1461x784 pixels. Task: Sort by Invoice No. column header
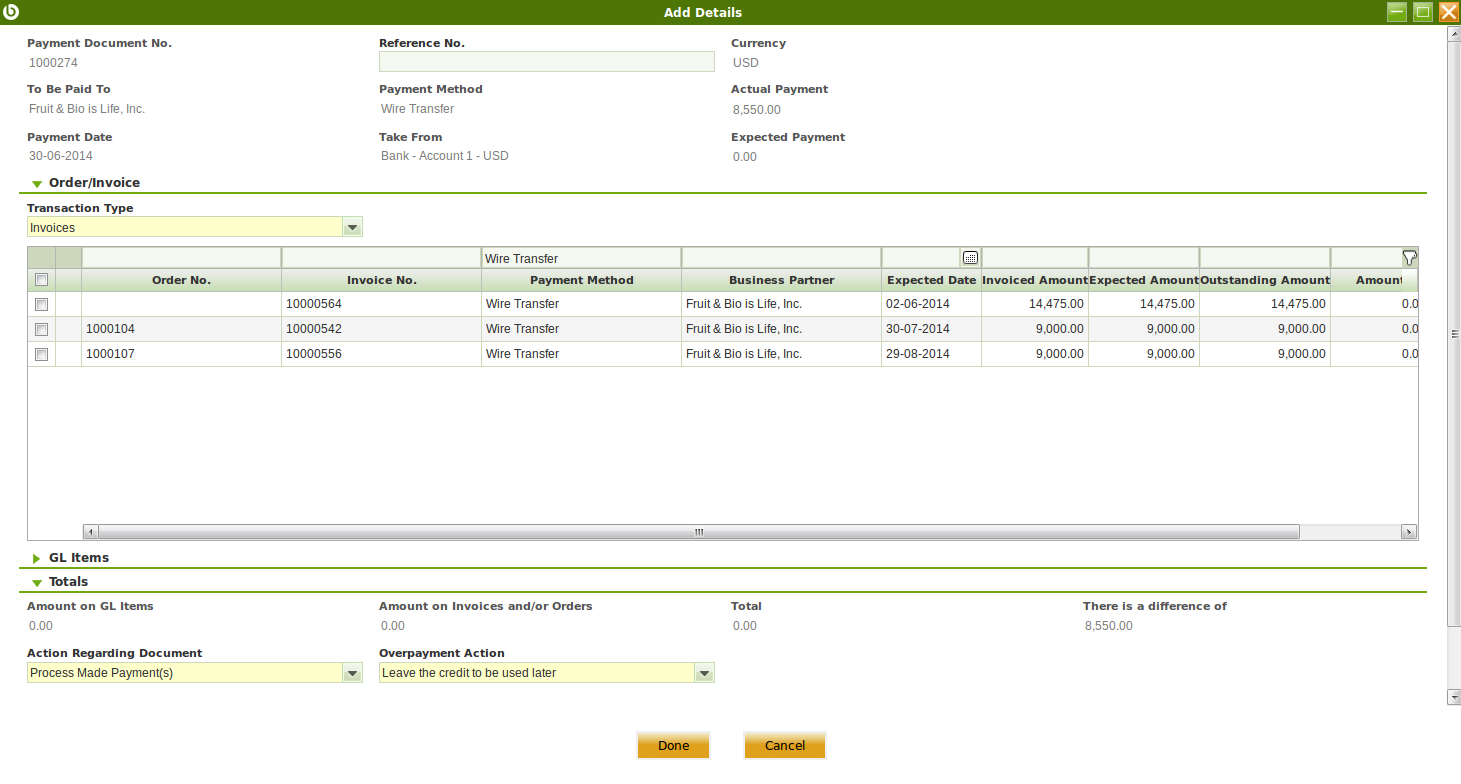381,280
